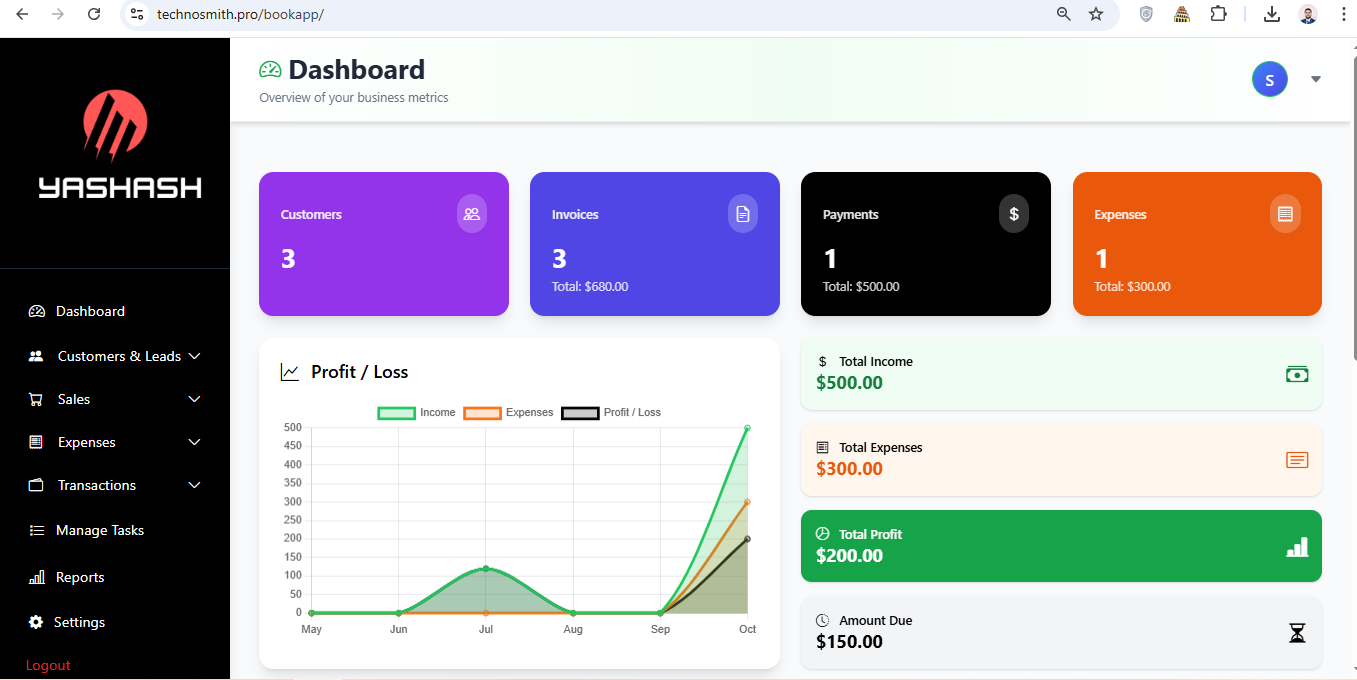Expand the Customers & Leads submenu
The height and width of the screenshot is (680, 1357).
[118, 356]
